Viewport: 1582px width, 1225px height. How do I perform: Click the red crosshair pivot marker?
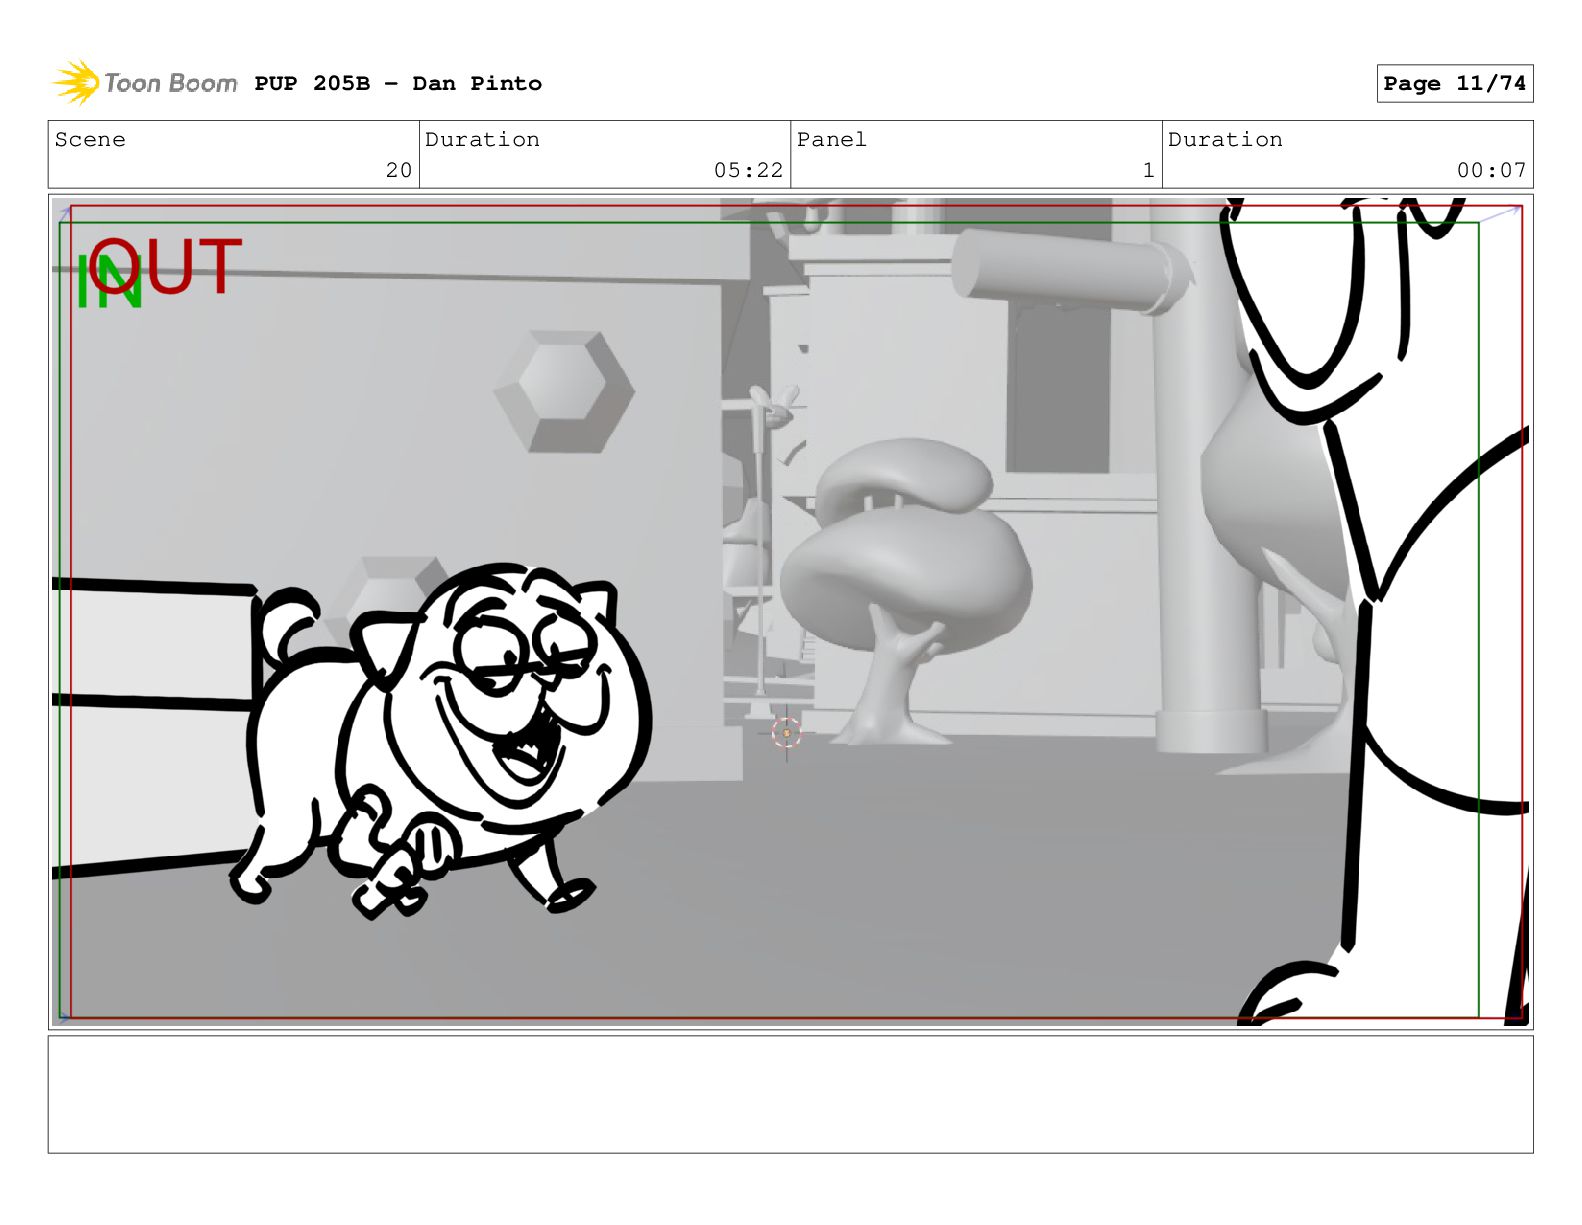click(x=786, y=733)
